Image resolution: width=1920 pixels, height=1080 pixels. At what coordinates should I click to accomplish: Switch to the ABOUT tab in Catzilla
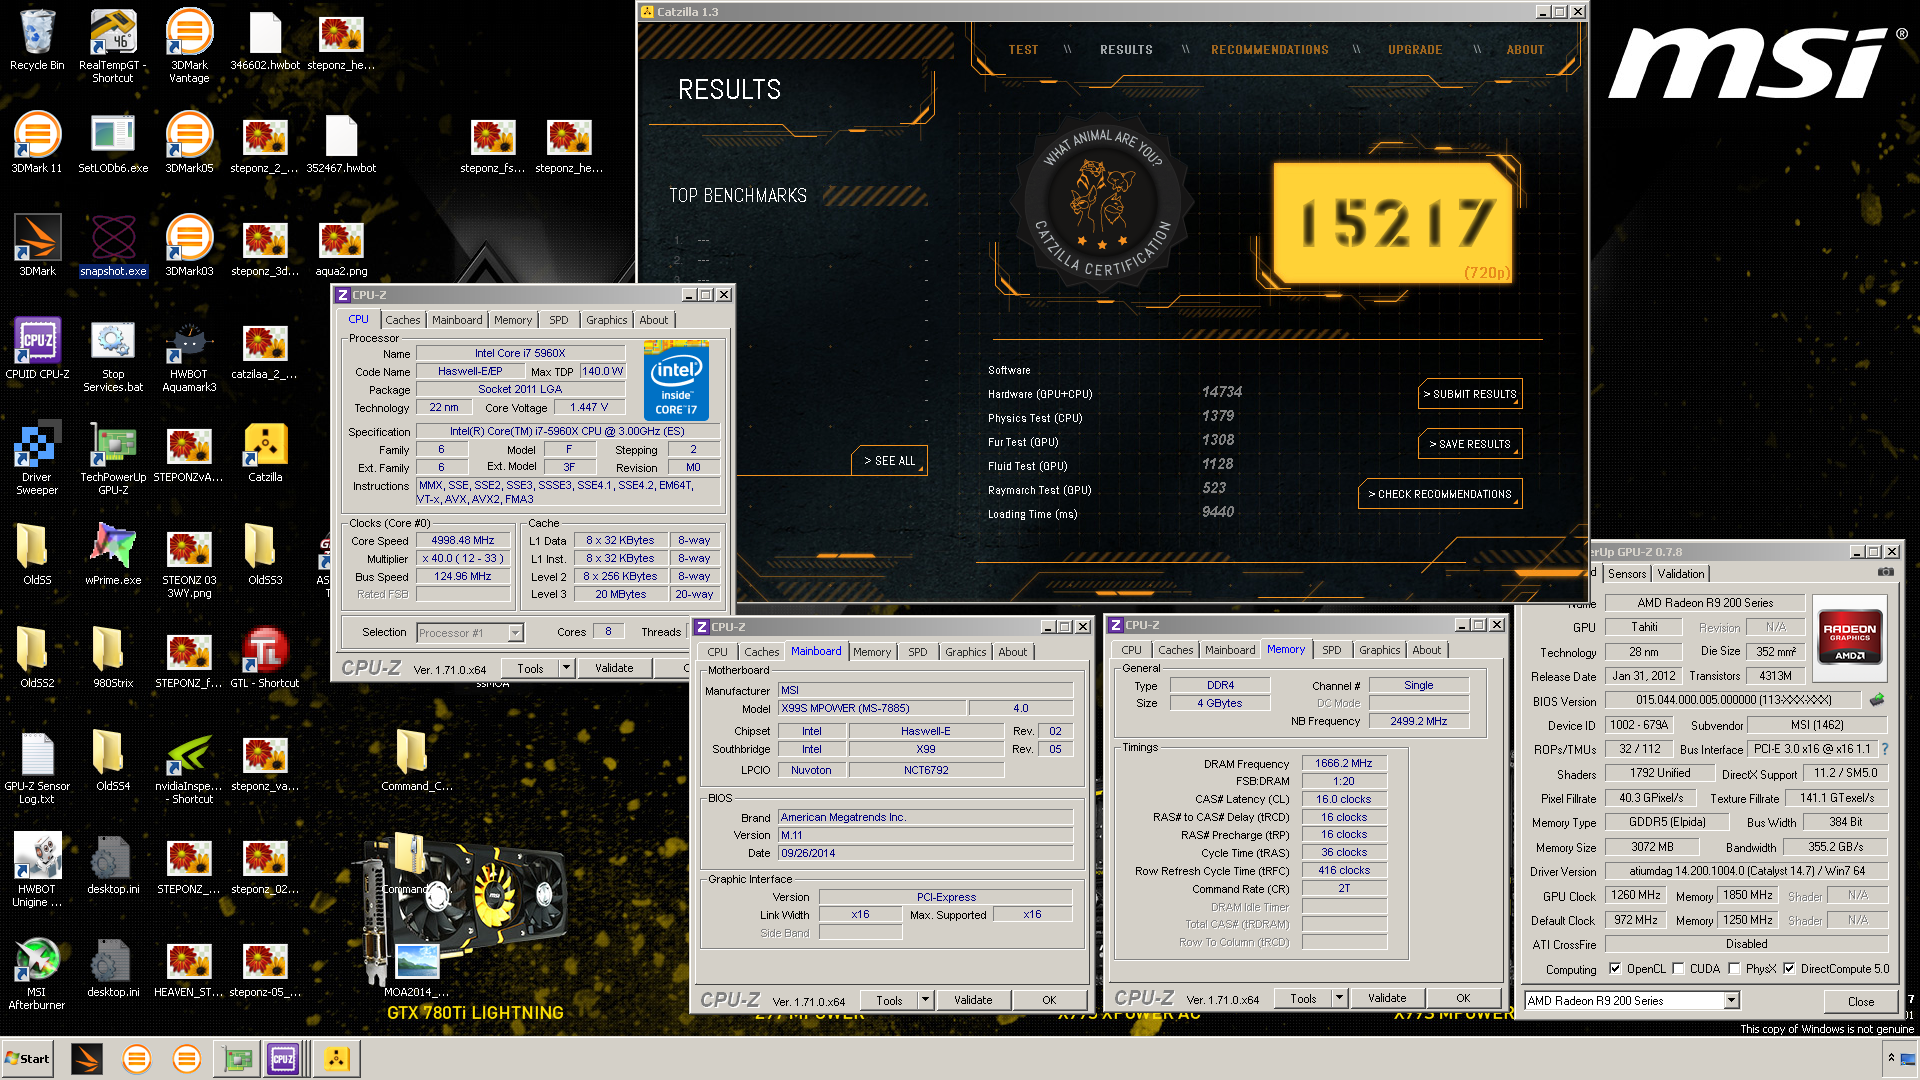[x=1526, y=49]
